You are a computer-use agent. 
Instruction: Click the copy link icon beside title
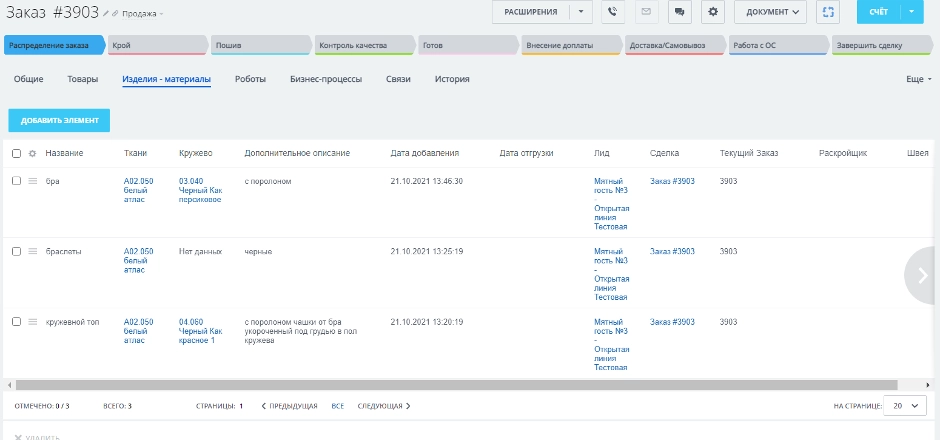point(115,14)
